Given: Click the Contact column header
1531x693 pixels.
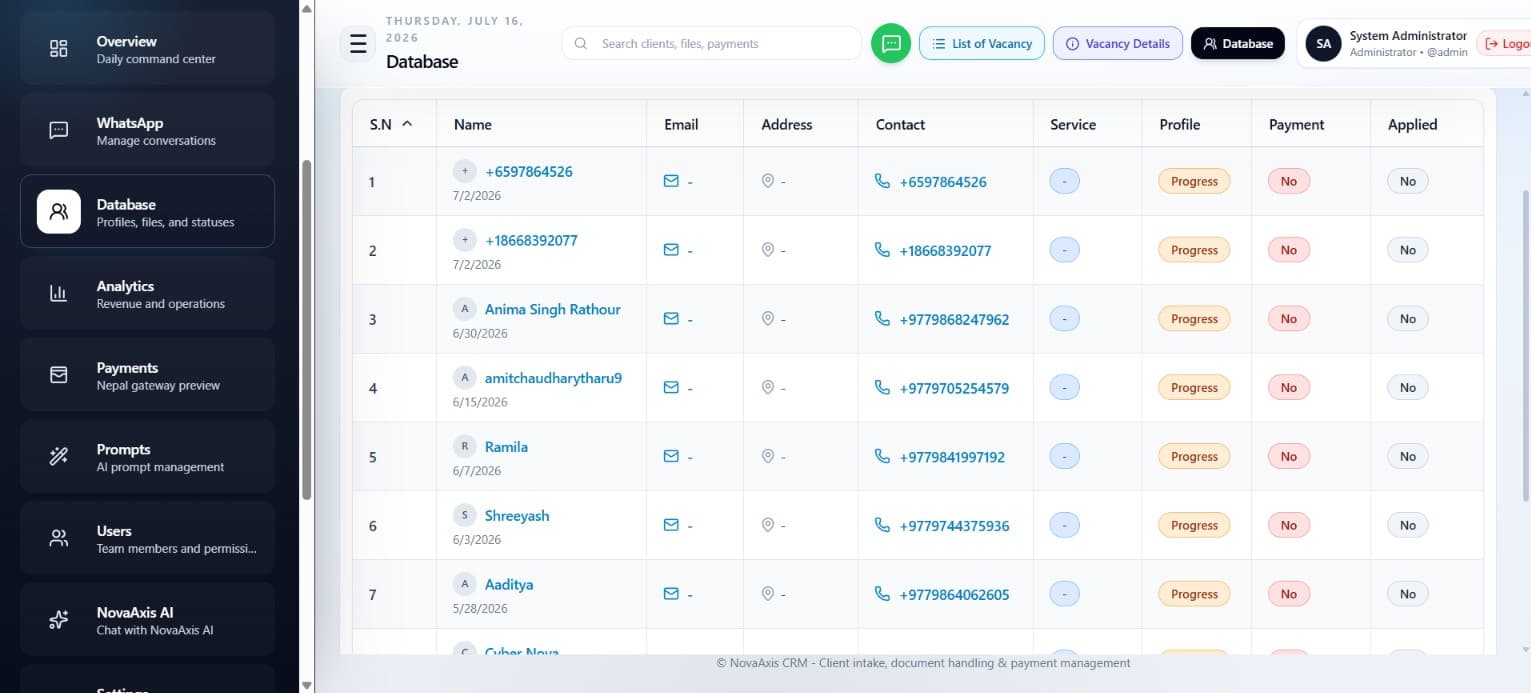Looking at the screenshot, I should click(900, 124).
